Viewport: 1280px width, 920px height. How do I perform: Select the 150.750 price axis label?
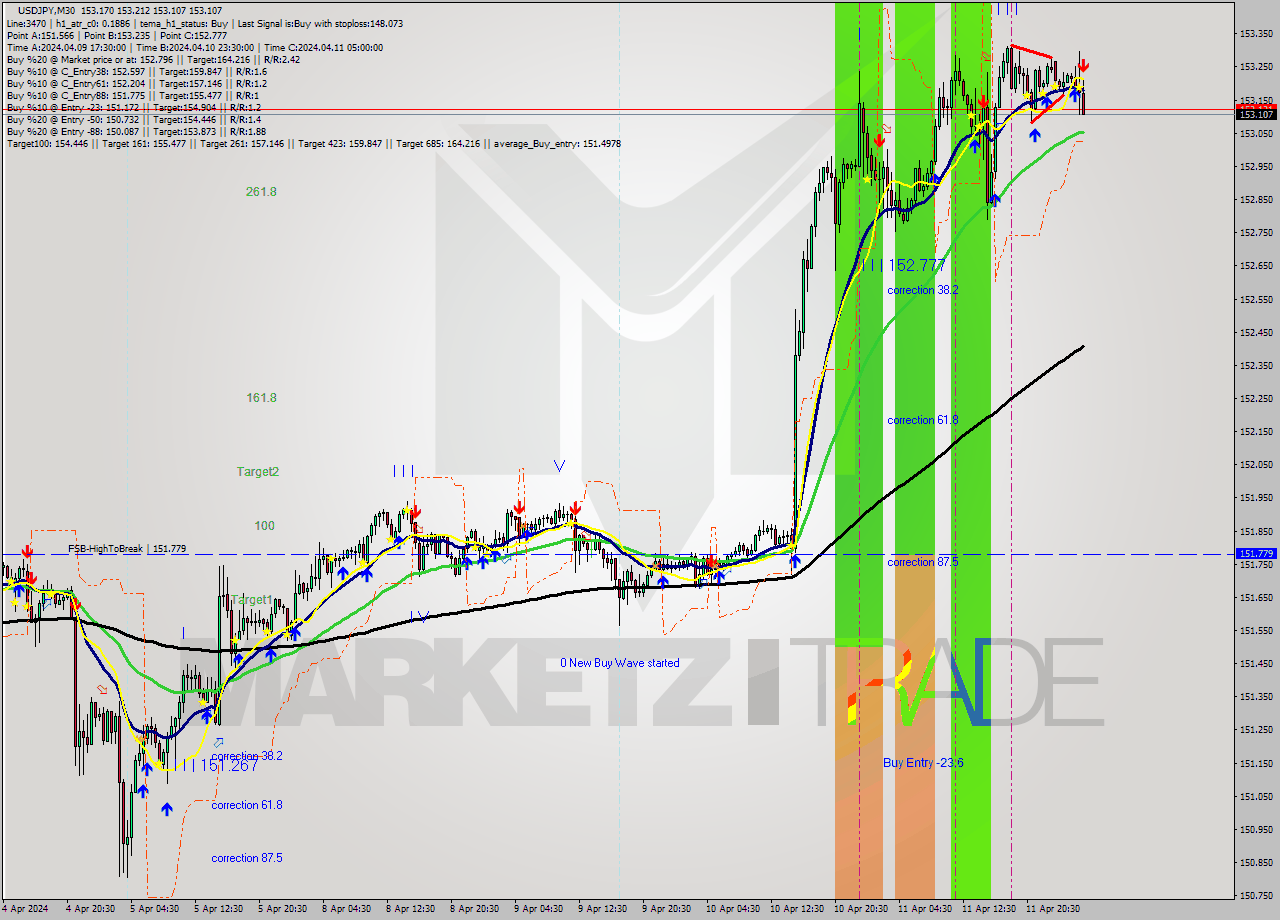[x=1256, y=896]
